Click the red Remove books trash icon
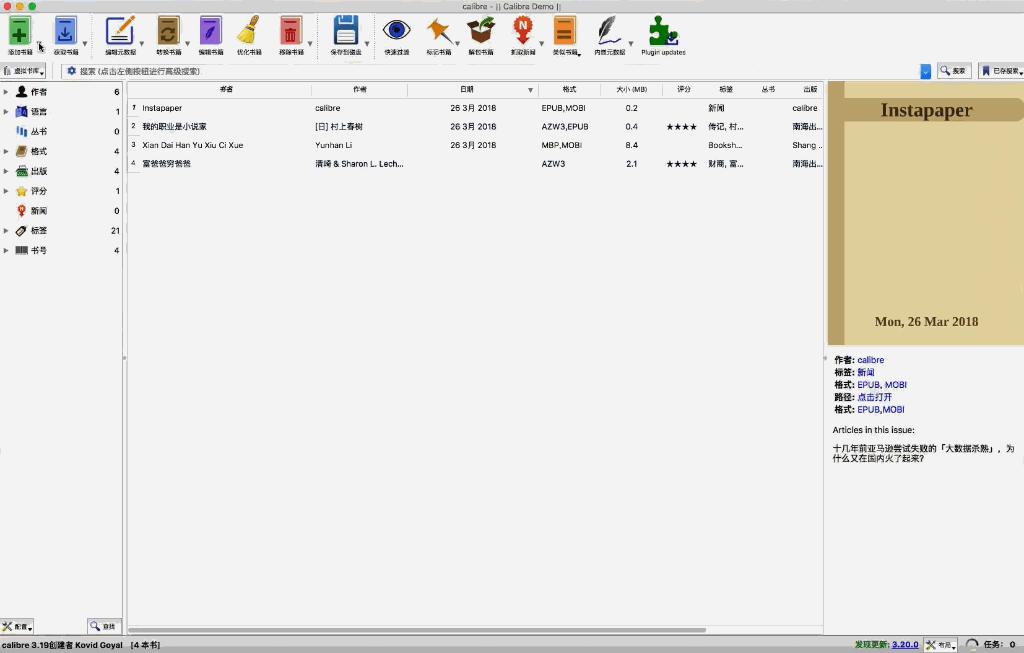Screen dimensions: 1024x653 (291, 31)
